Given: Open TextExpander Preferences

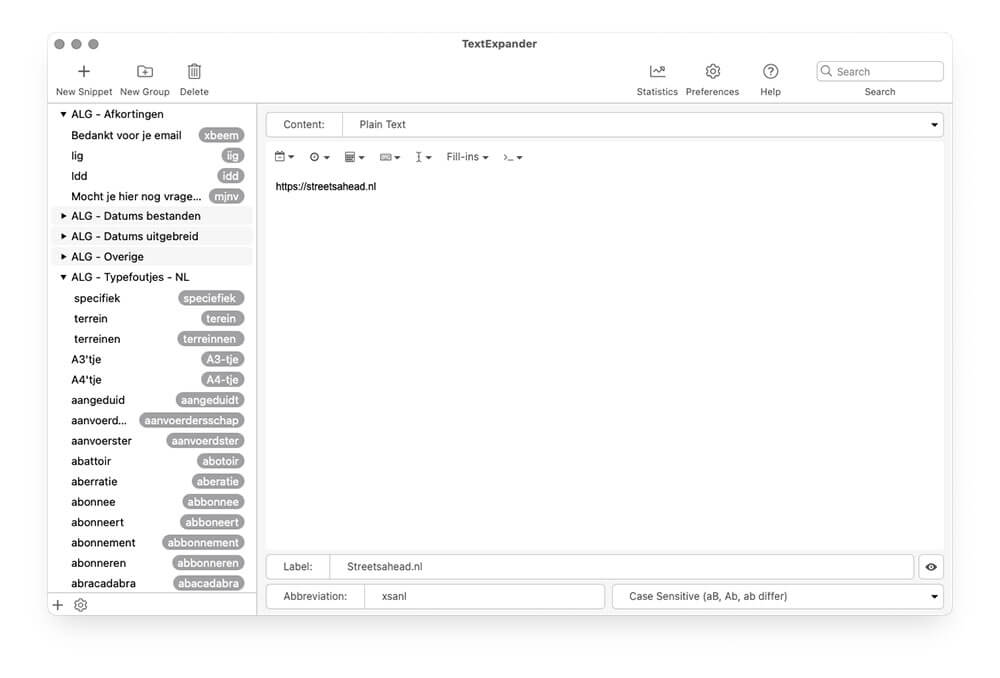Looking at the screenshot, I should [x=712, y=71].
